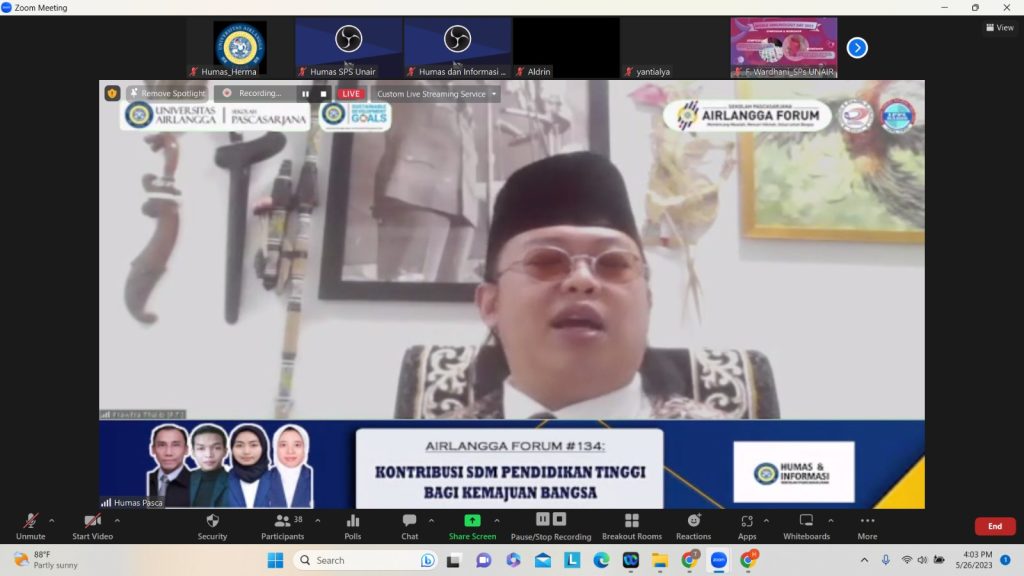
Task: Click the taskbar Search field
Action: click(366, 560)
